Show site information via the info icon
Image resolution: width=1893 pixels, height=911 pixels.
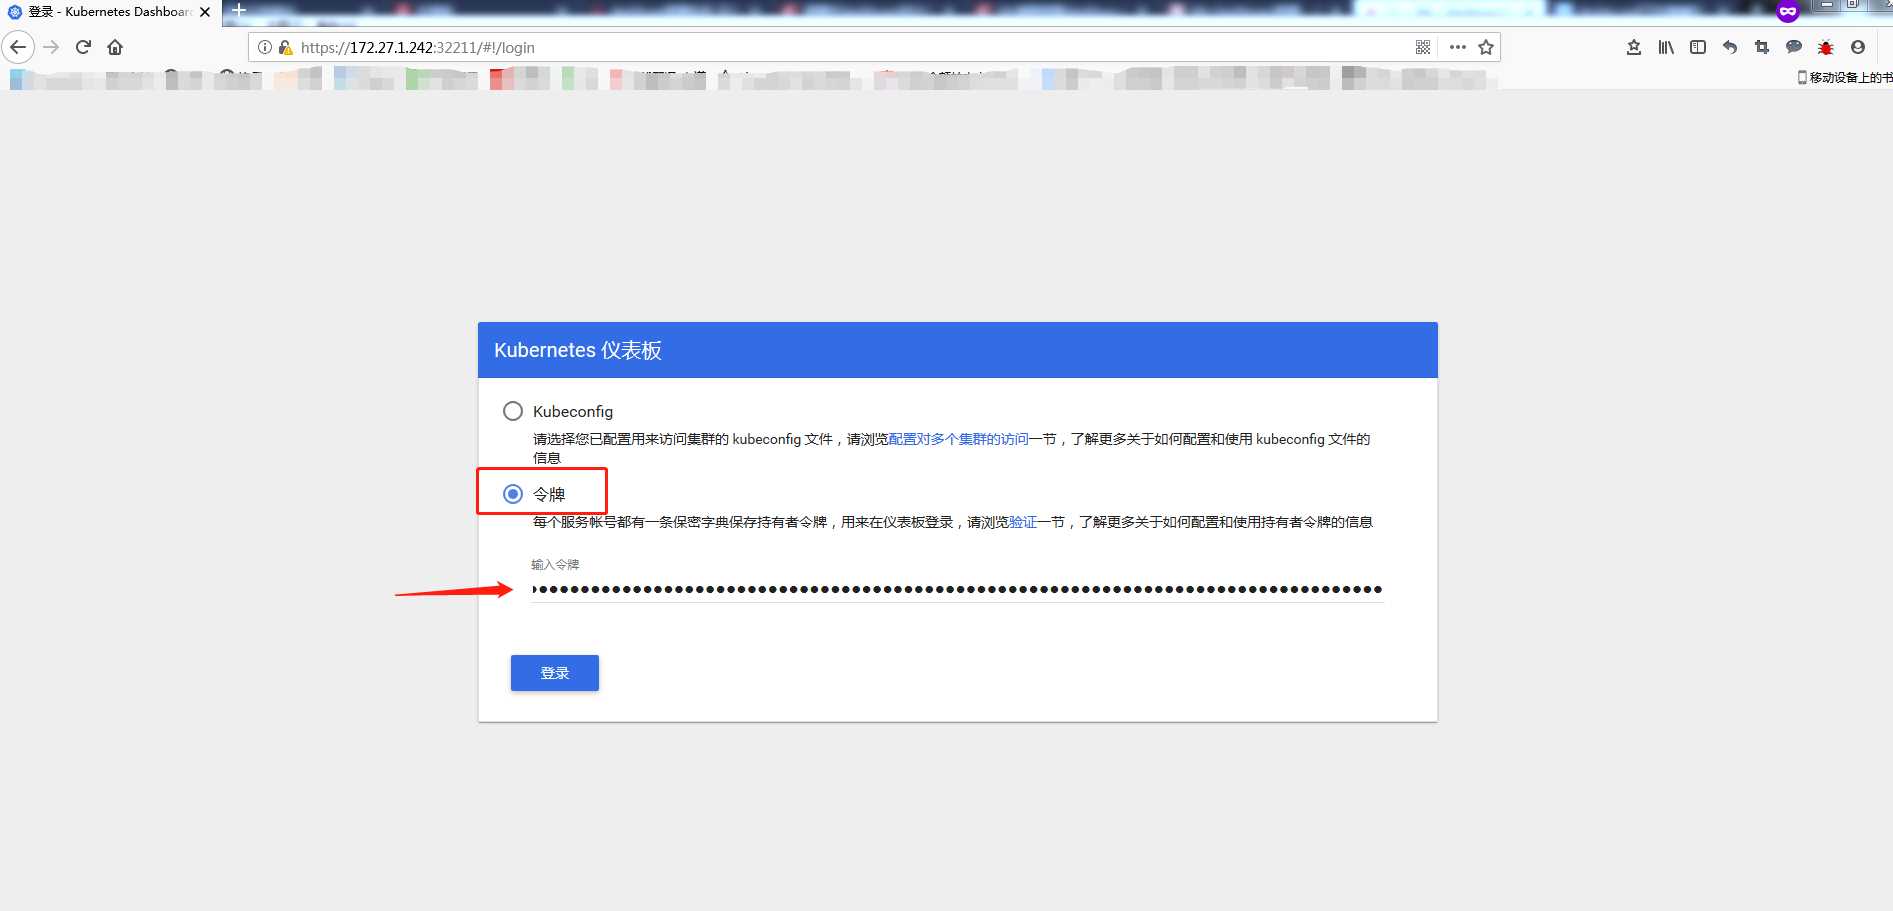coord(265,47)
